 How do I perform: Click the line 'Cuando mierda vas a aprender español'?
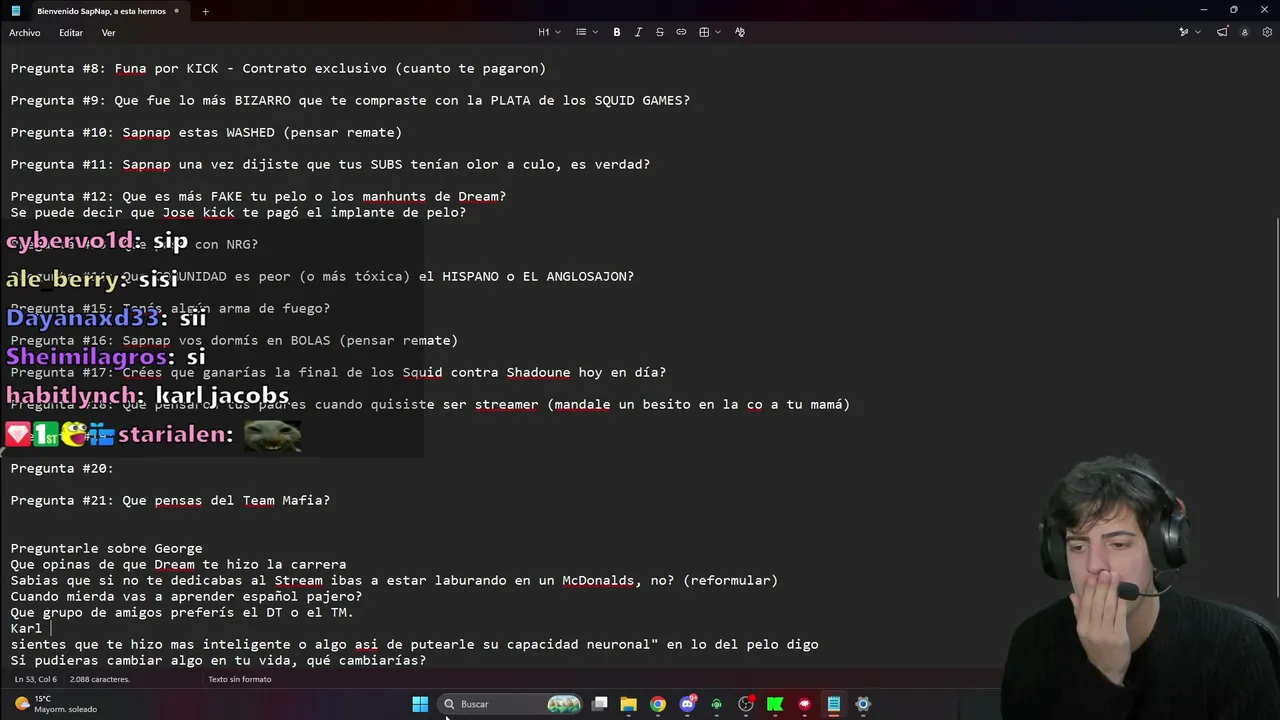[186, 597]
